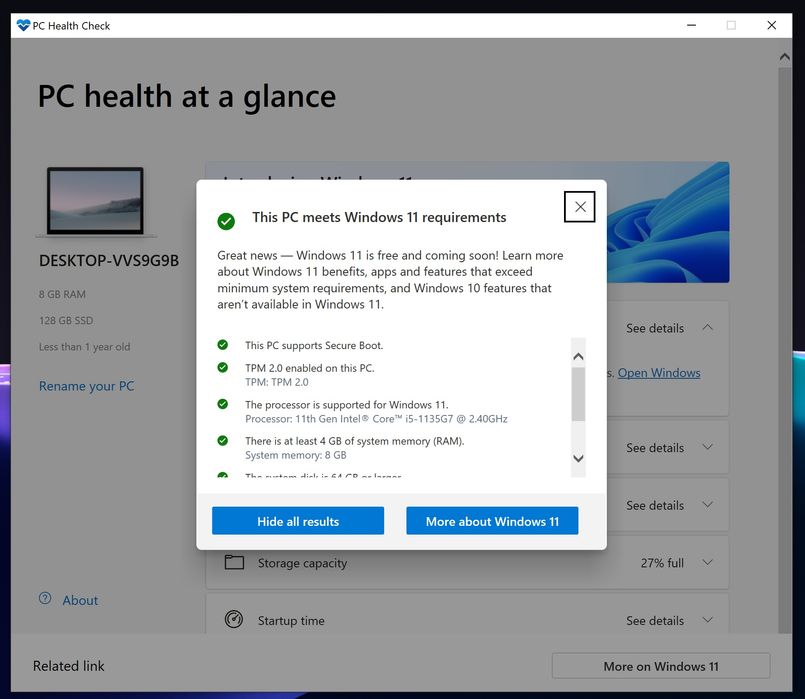Screen dimensions: 805x699
Task: Click the TPM 2.0 green check icon
Action: [222, 367]
